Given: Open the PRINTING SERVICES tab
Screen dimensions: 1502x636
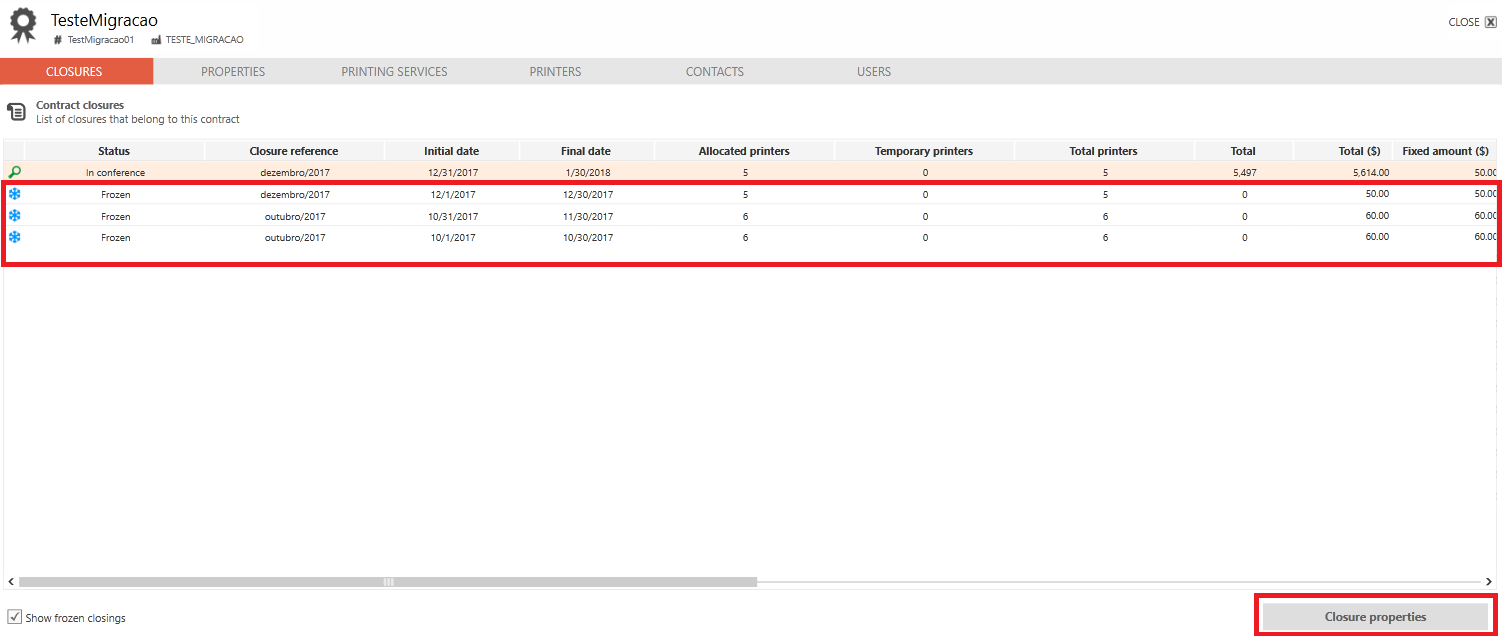Looking at the screenshot, I should tap(394, 71).
